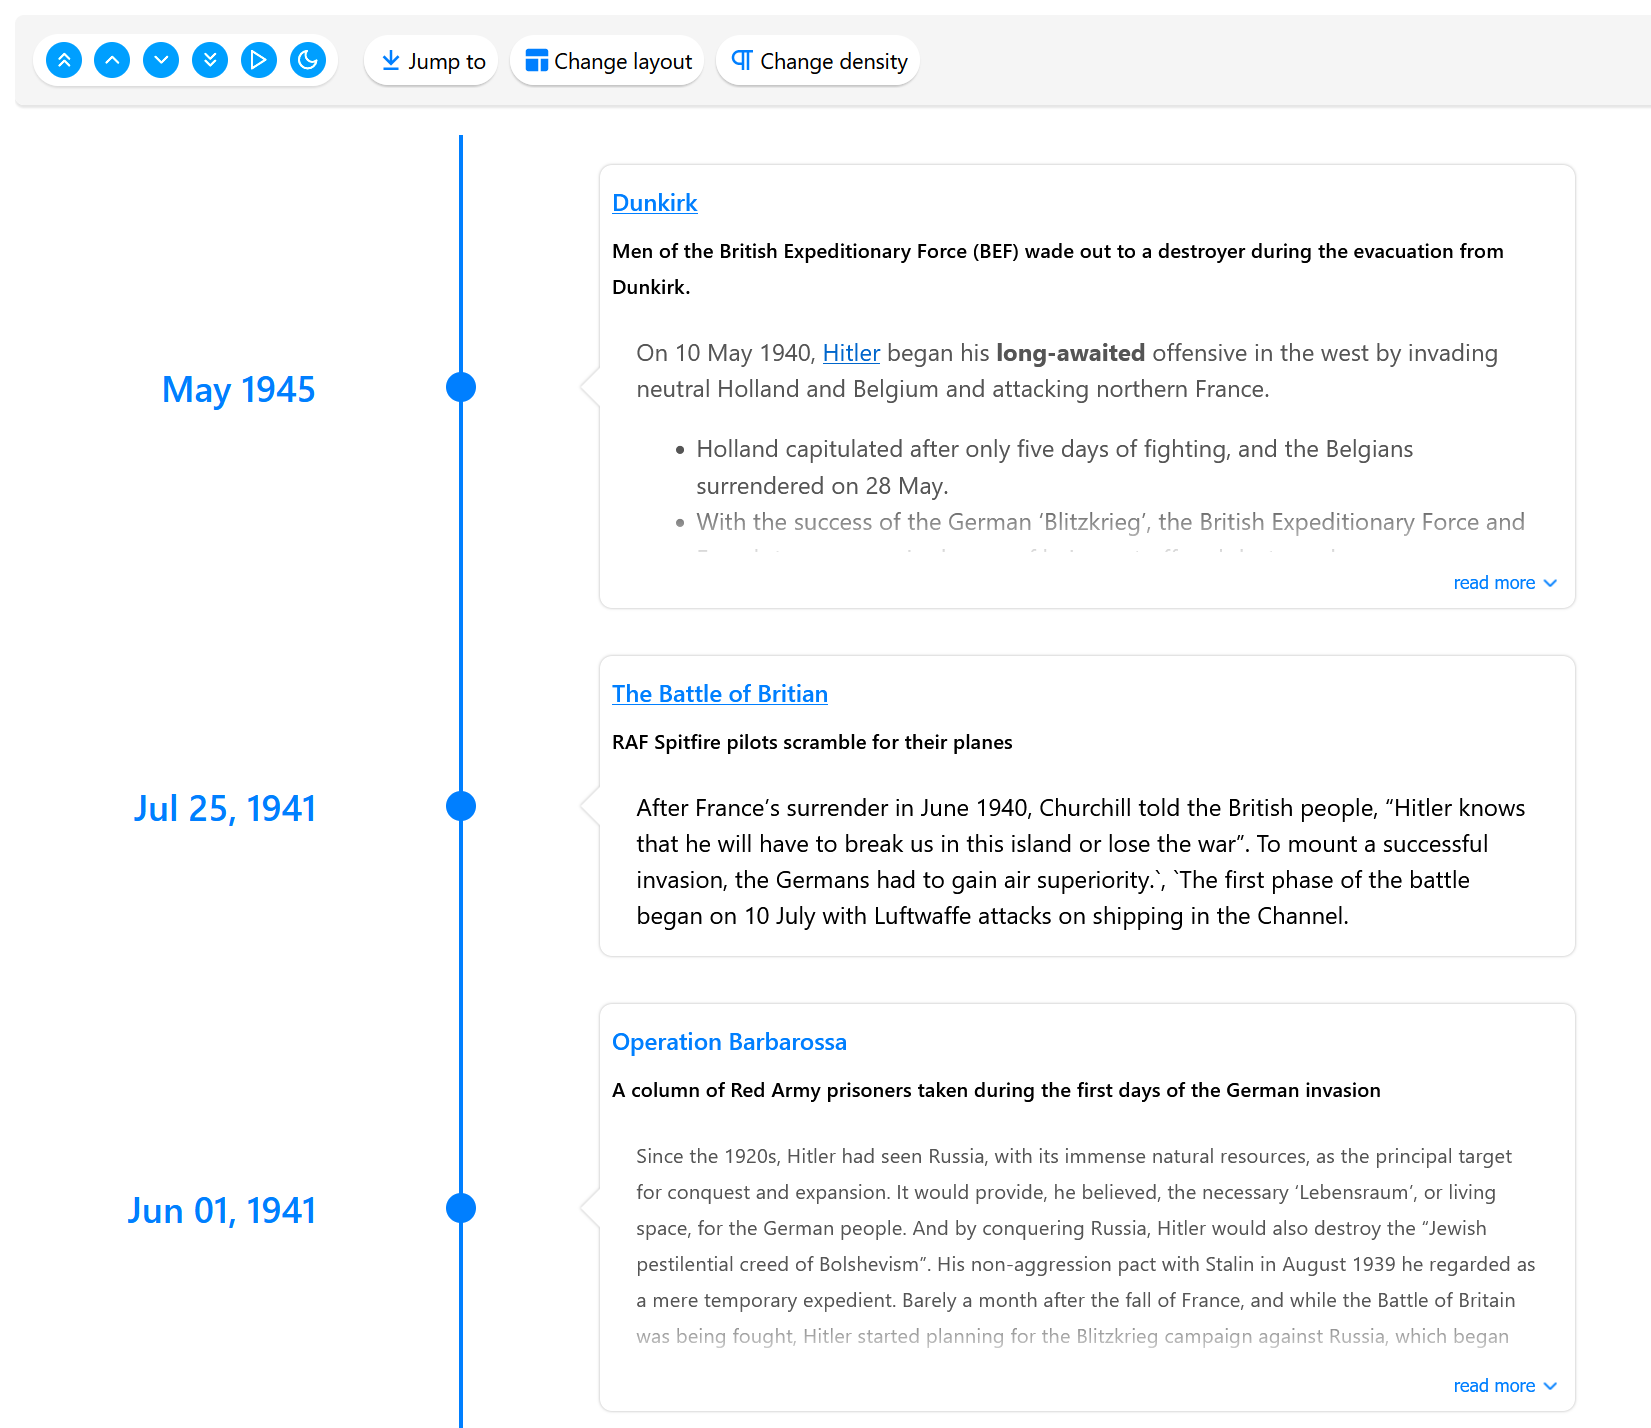Open the Jump to menu

(x=431, y=61)
